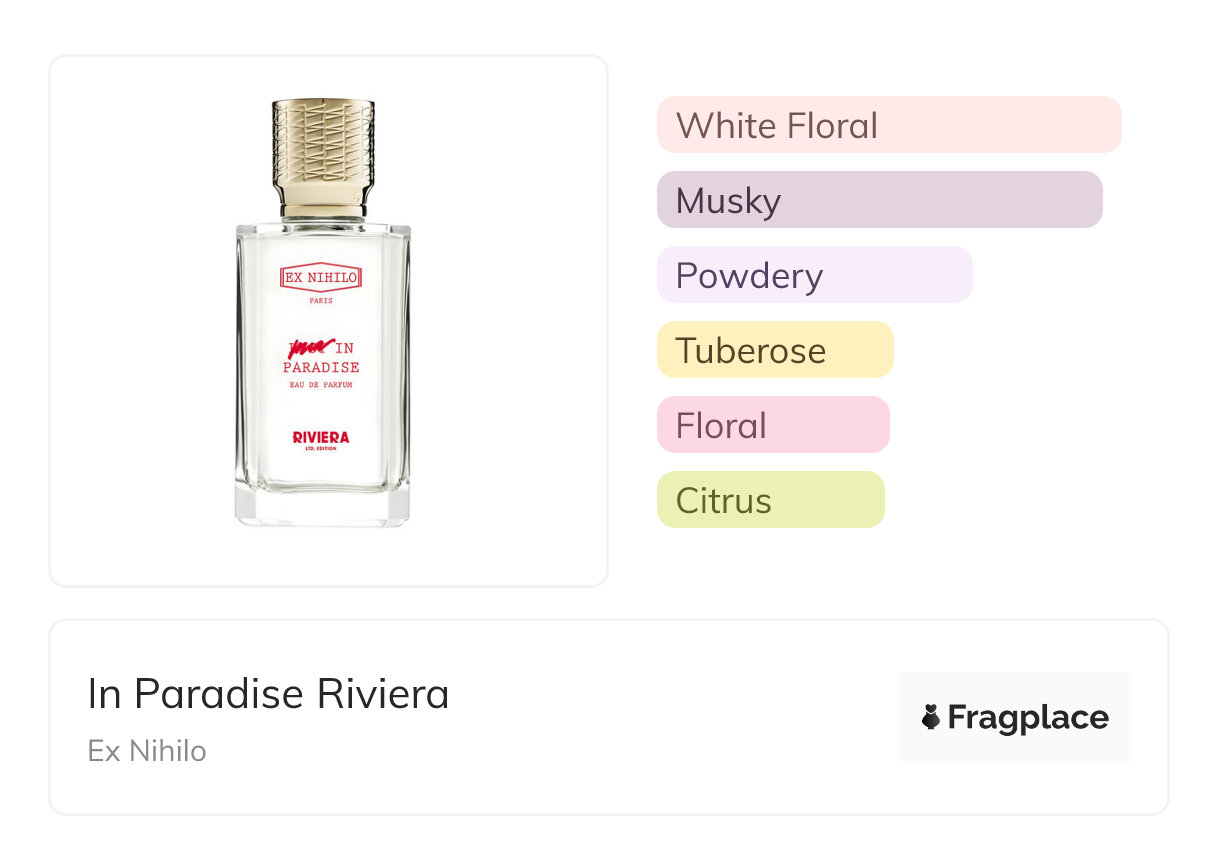This screenshot has height=864, width=1218.
Task: Click the EAU DE PARFUM text on the bottle
Action: [x=322, y=385]
